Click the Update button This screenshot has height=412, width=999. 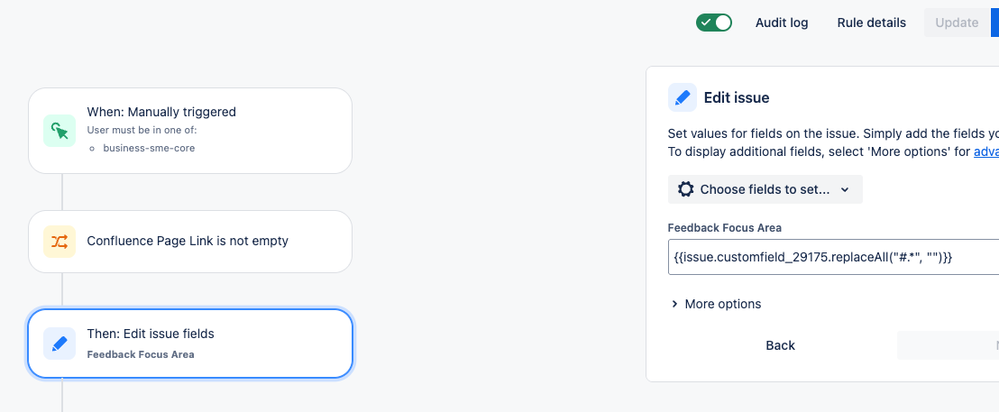click(x=956, y=22)
